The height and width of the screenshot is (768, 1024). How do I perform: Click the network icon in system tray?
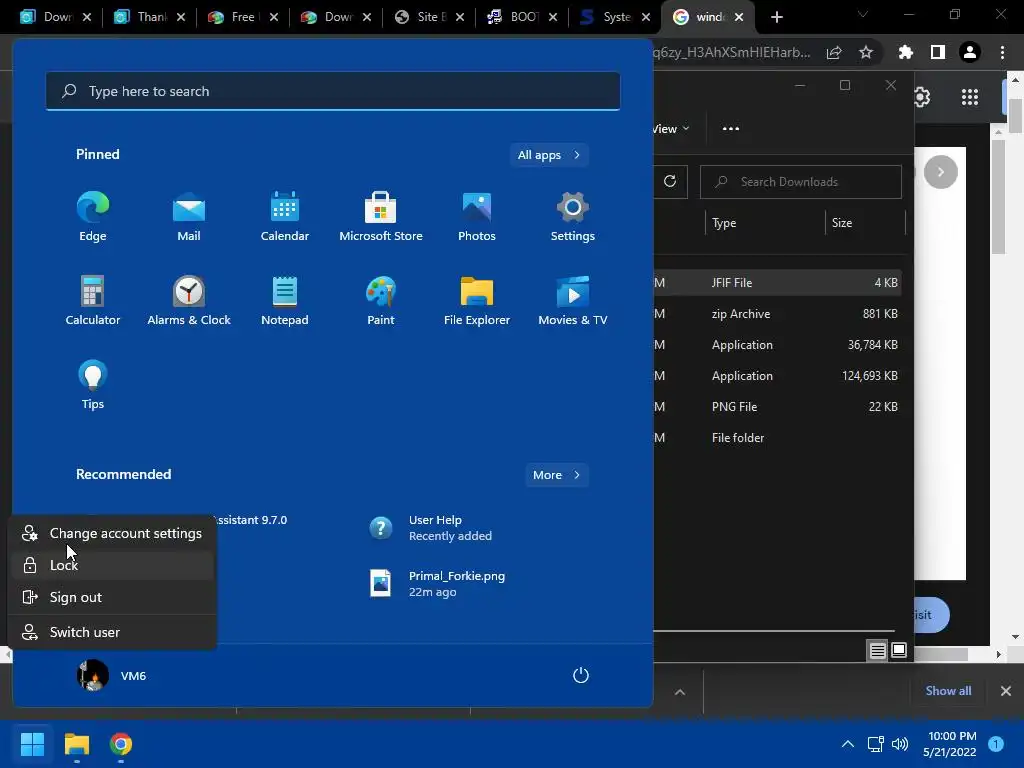pos(875,744)
